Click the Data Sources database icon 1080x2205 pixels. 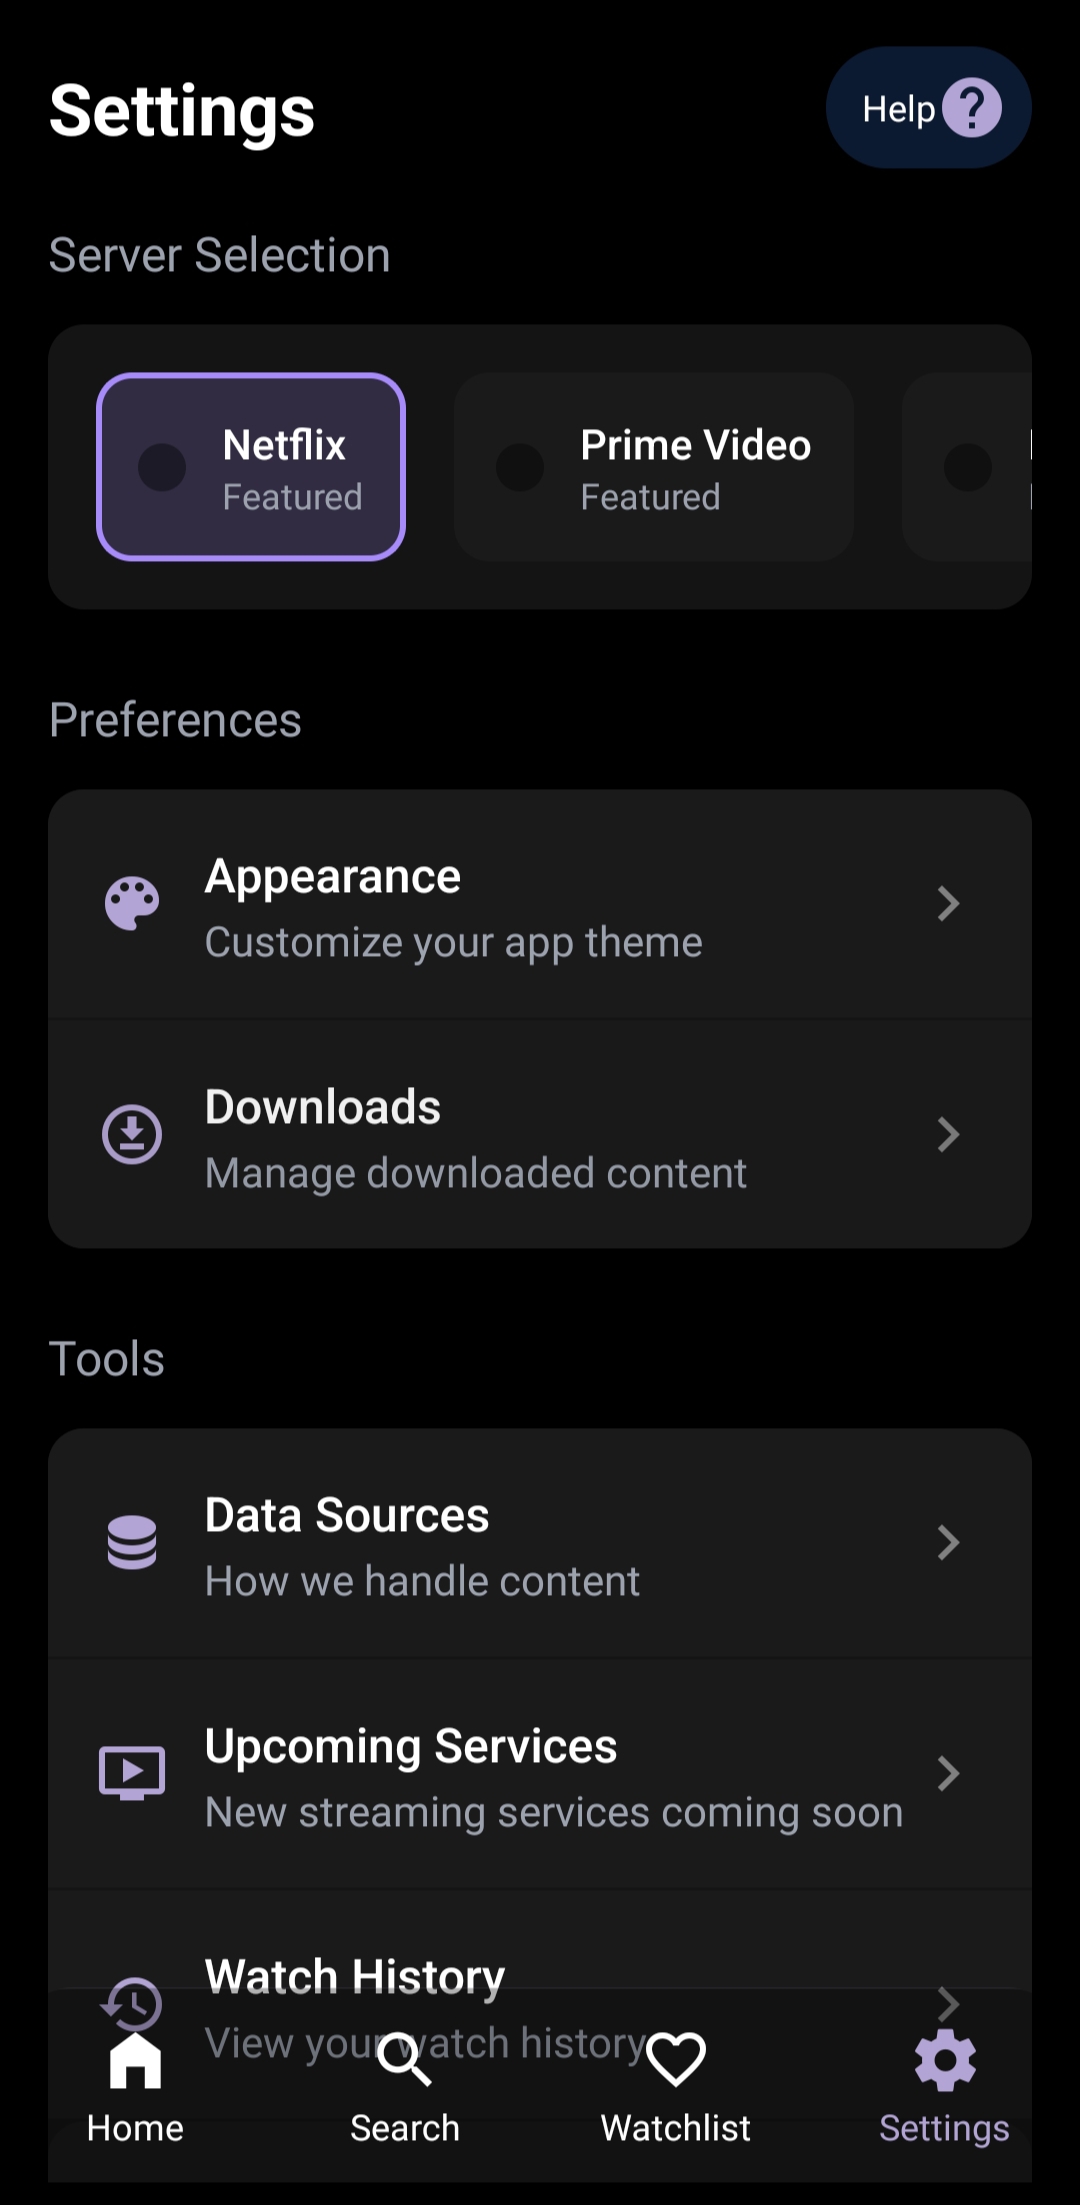(x=132, y=1542)
